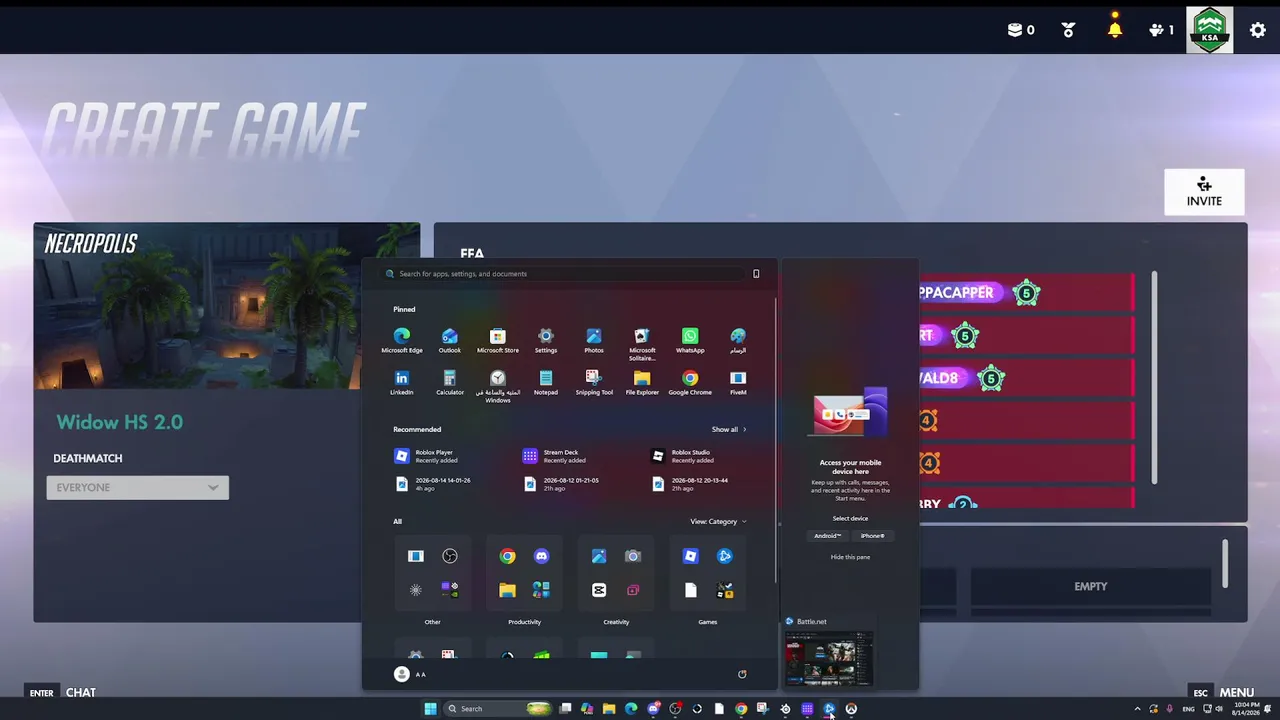Screen dimensions: 1280x720
Task: Open the Calculator app
Action: coord(449,383)
